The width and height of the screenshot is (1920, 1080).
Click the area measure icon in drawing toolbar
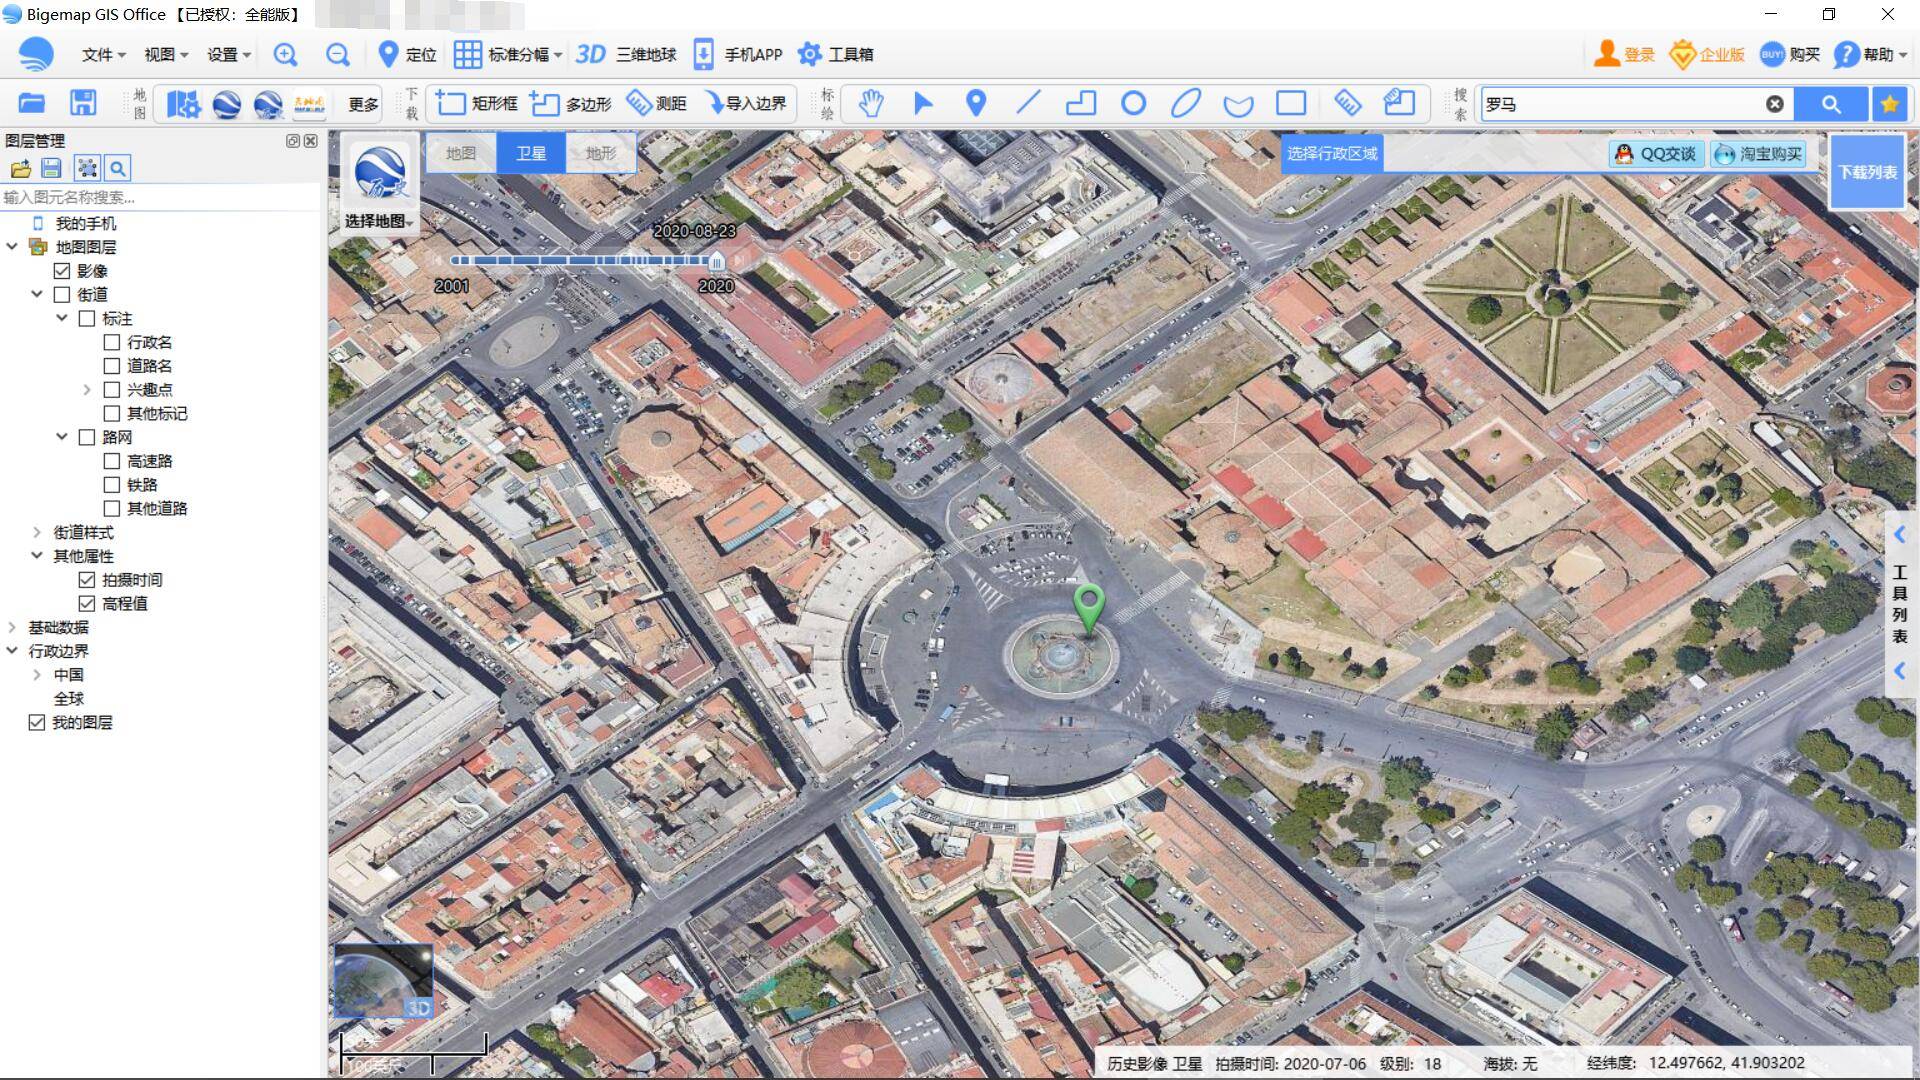(x=1399, y=103)
